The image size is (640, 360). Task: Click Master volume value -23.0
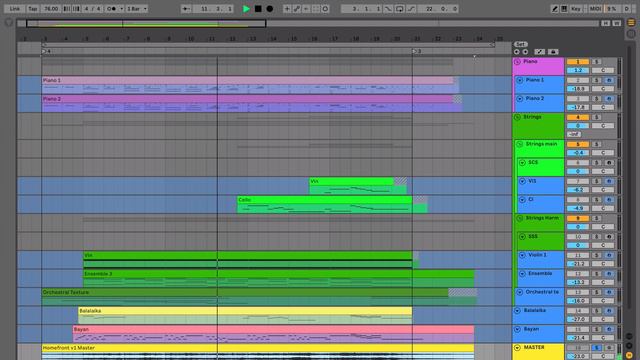tap(578, 356)
